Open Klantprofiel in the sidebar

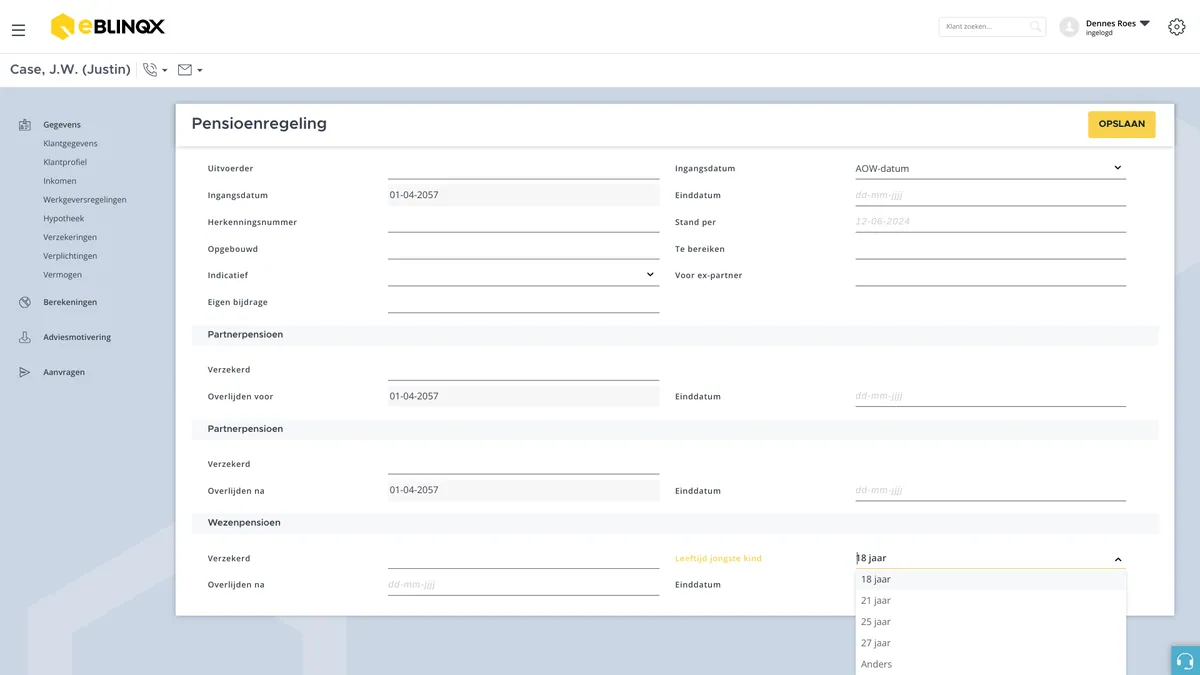click(x=65, y=162)
